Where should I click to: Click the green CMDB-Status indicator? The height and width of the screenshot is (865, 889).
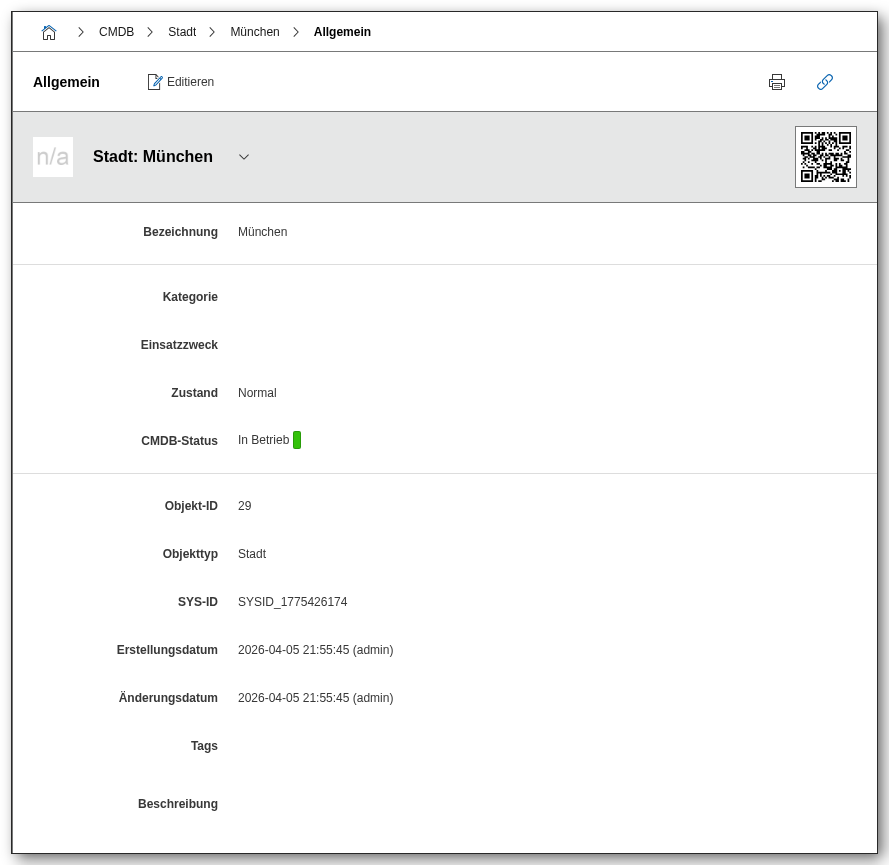point(297,440)
